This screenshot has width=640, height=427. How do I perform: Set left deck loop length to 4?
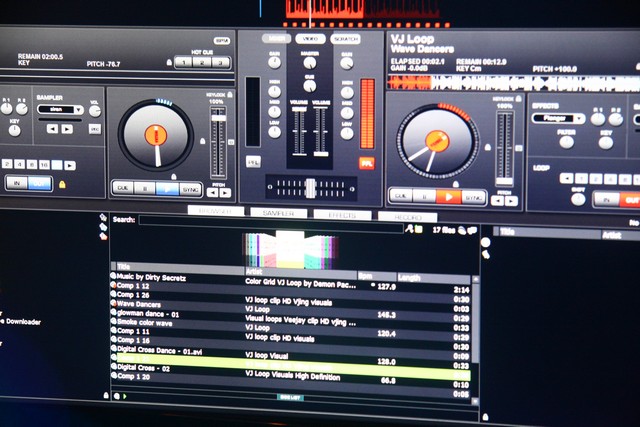click(x=19, y=164)
